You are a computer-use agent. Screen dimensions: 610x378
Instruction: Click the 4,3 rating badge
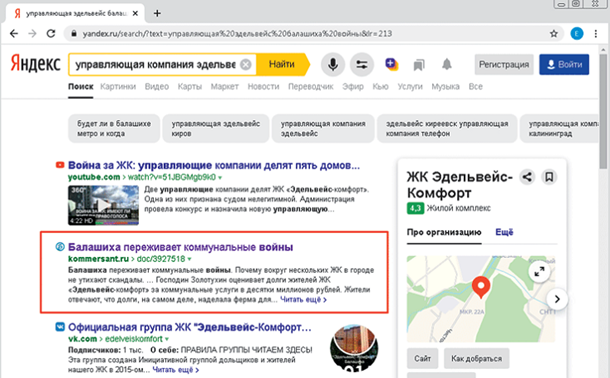tap(415, 208)
